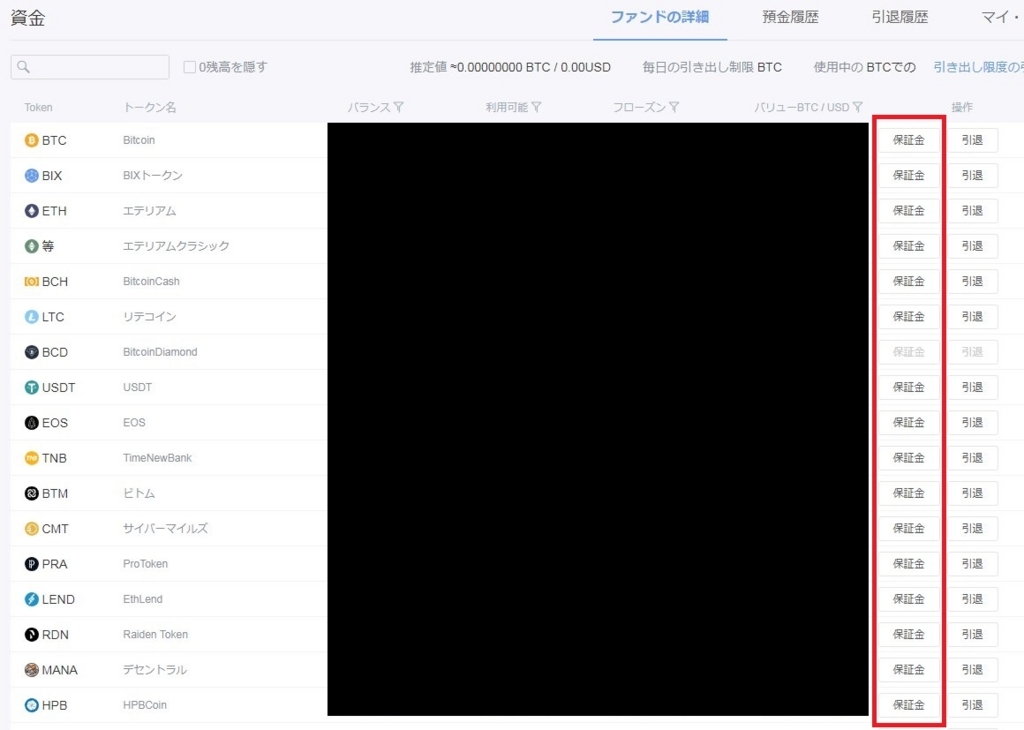This screenshot has height=730, width=1024.
Task: Click the ProToken token name
Action: click(145, 563)
